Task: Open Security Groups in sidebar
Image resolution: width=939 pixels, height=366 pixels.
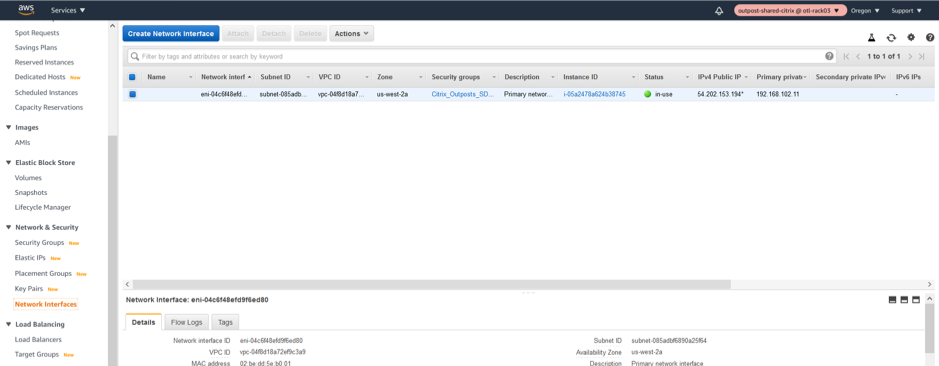Action: click(x=40, y=243)
